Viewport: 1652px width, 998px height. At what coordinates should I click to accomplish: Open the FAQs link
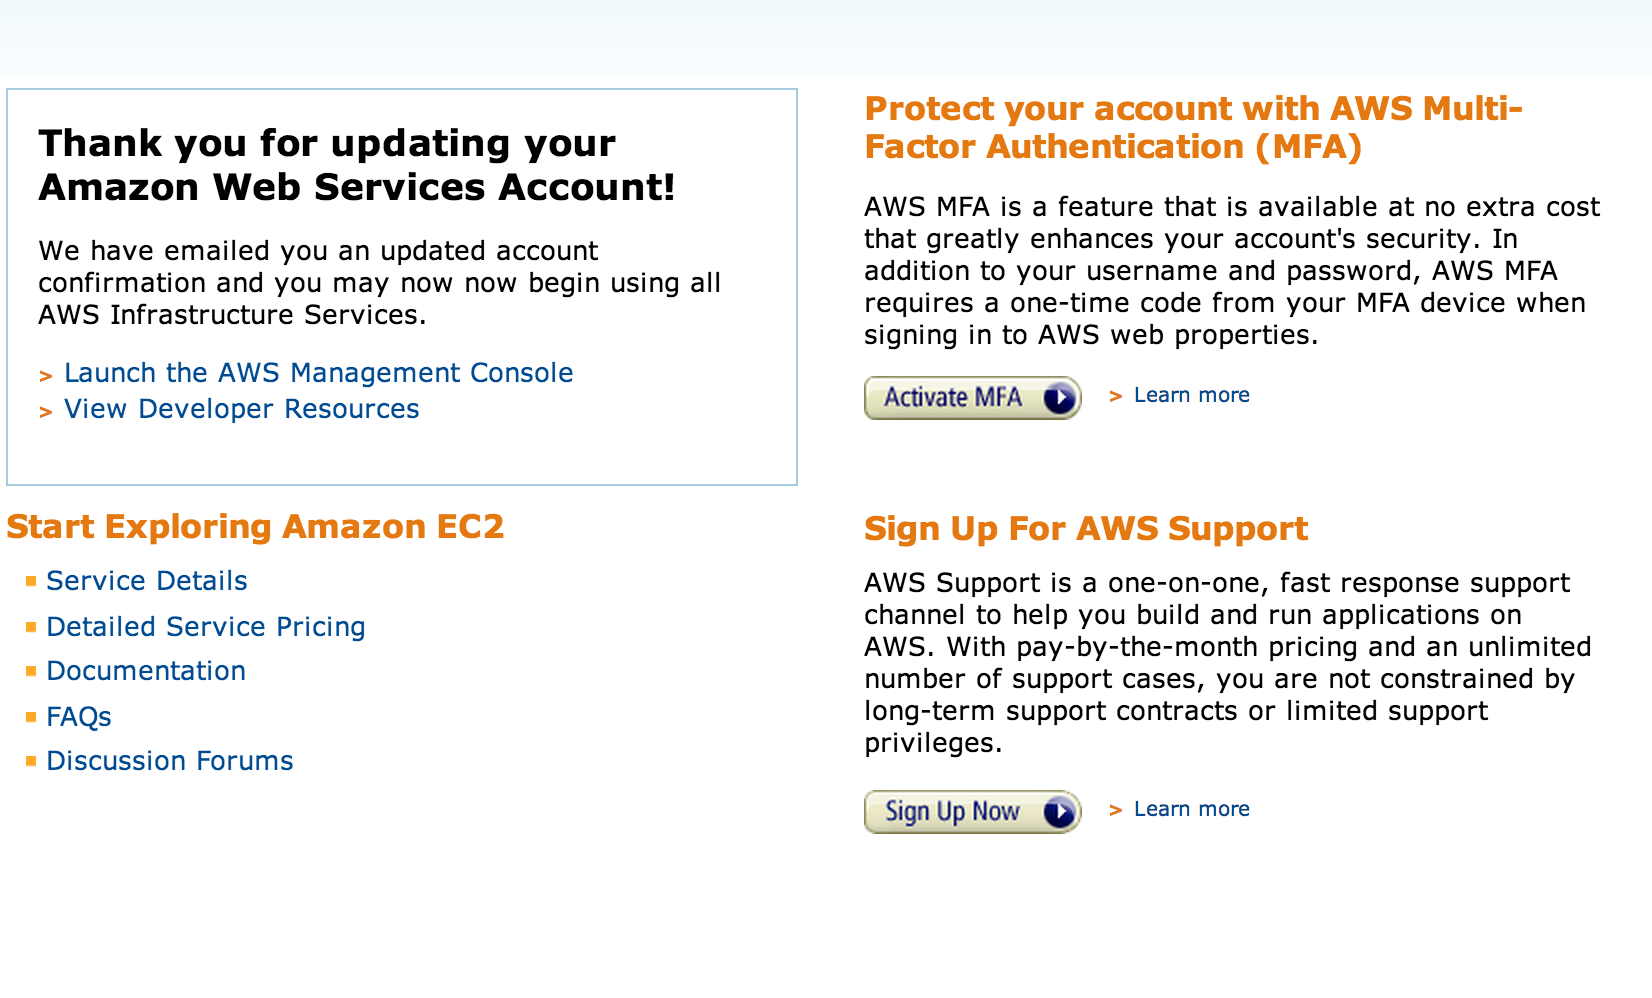tap(78, 717)
